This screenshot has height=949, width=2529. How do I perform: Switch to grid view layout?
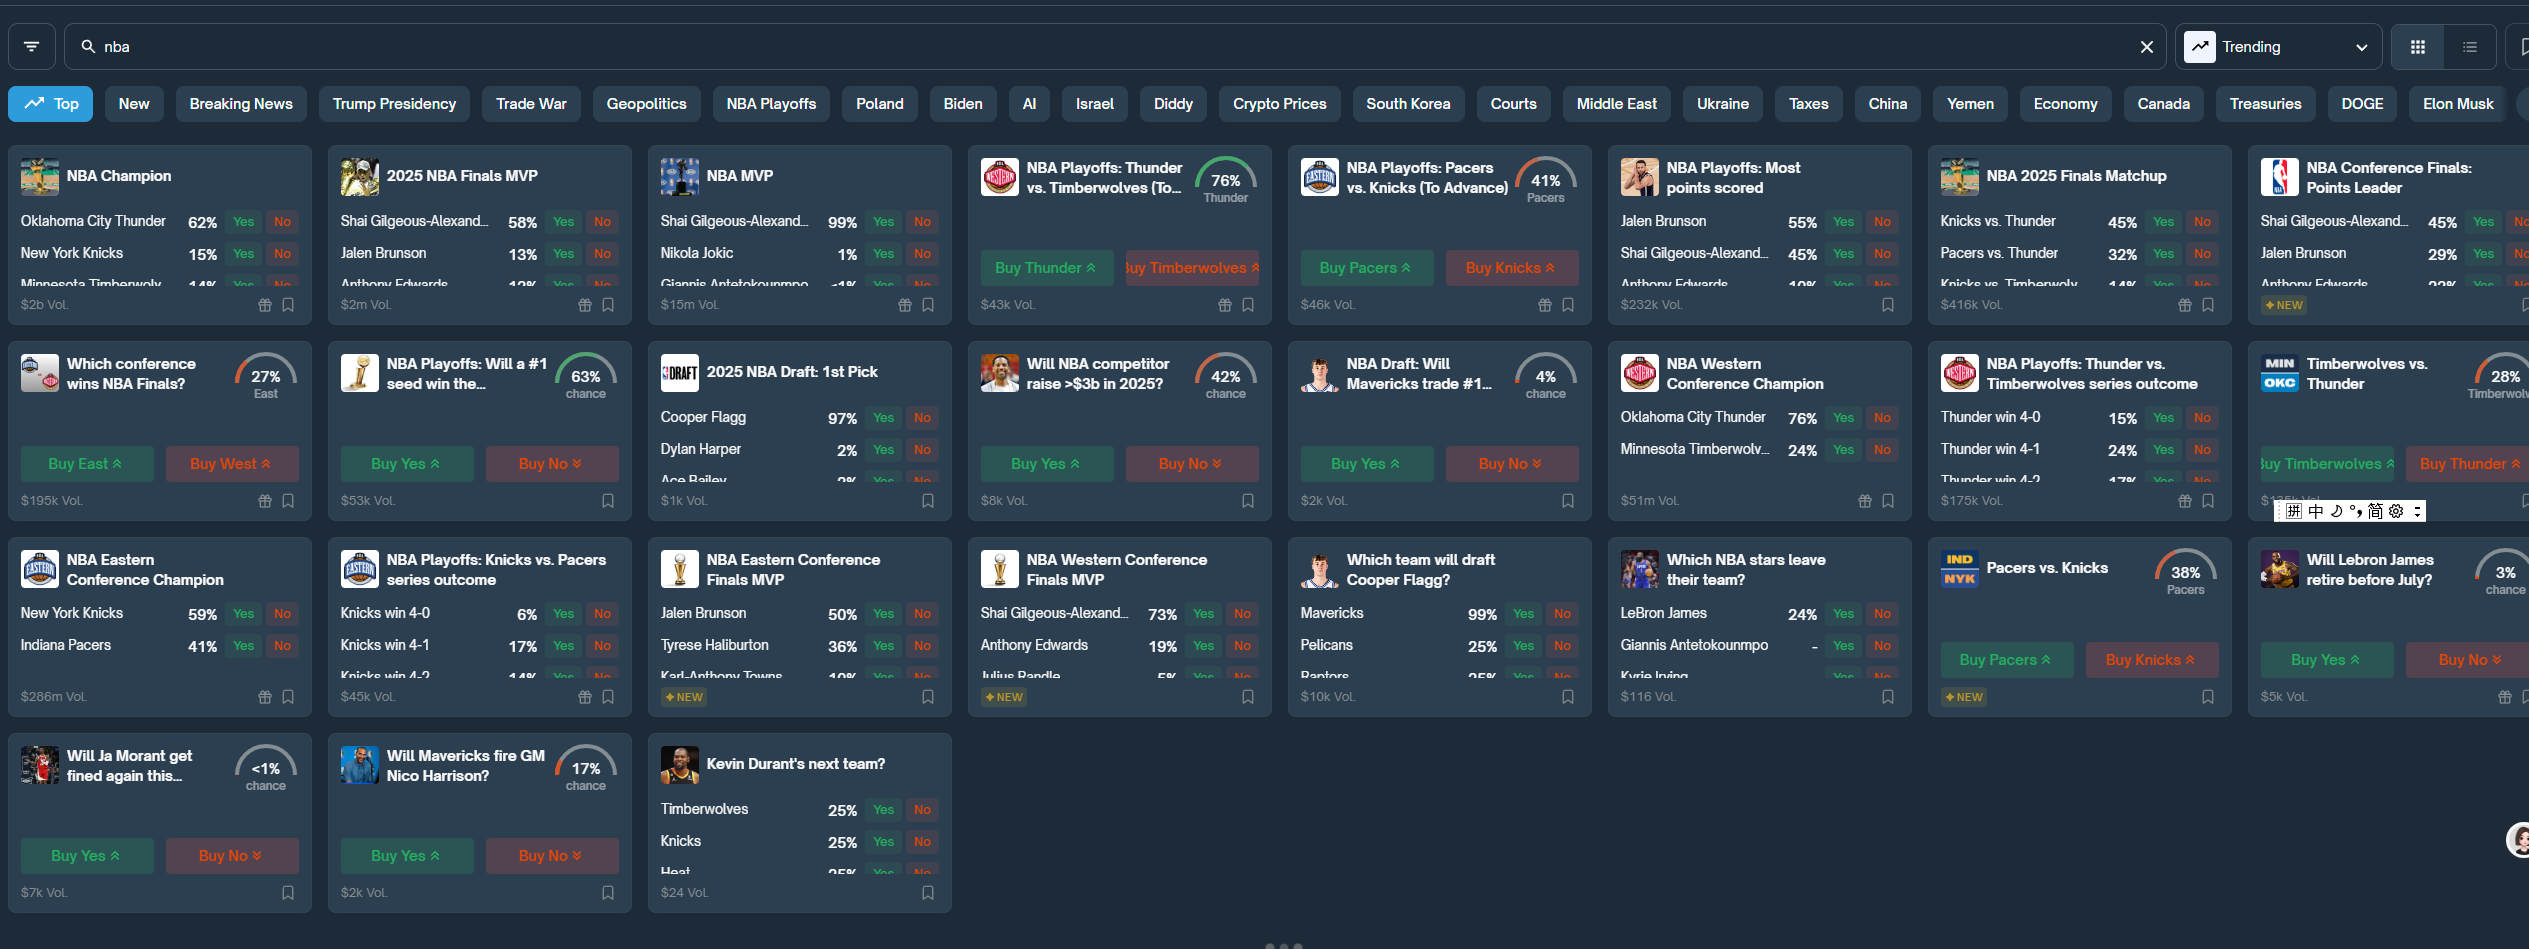pyautogui.click(x=2418, y=47)
